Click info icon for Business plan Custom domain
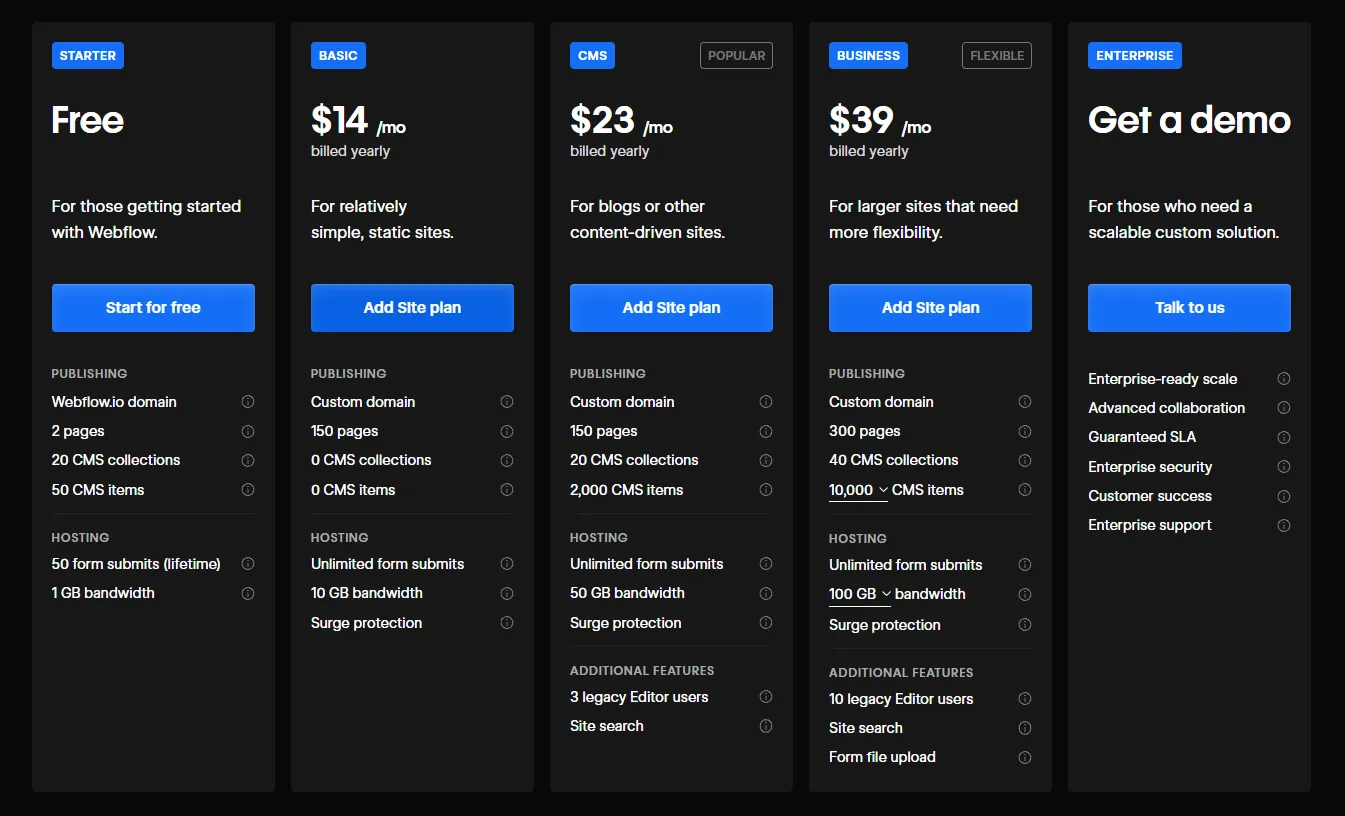Viewport: 1345px width, 816px height. [x=1025, y=402]
